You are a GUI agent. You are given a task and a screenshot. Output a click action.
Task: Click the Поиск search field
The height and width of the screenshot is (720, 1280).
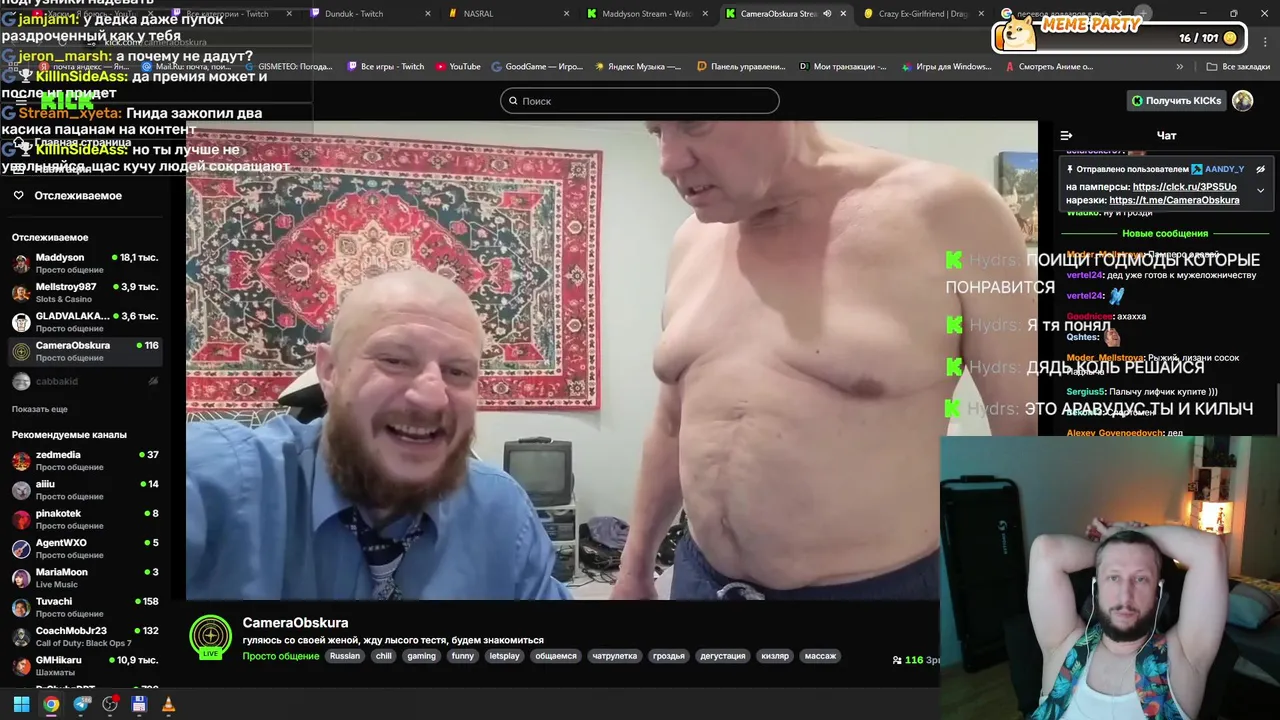pyautogui.click(x=640, y=100)
